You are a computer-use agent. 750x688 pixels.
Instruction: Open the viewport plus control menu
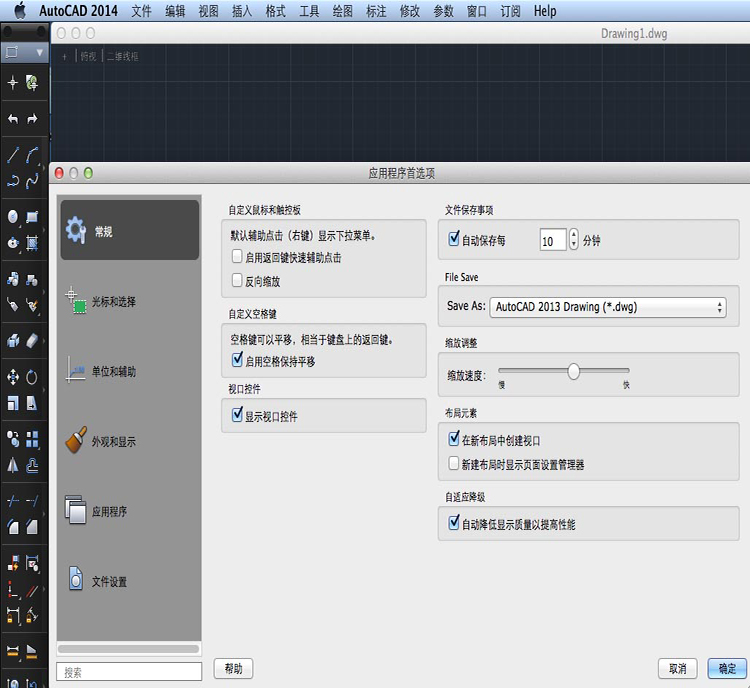coord(65,57)
